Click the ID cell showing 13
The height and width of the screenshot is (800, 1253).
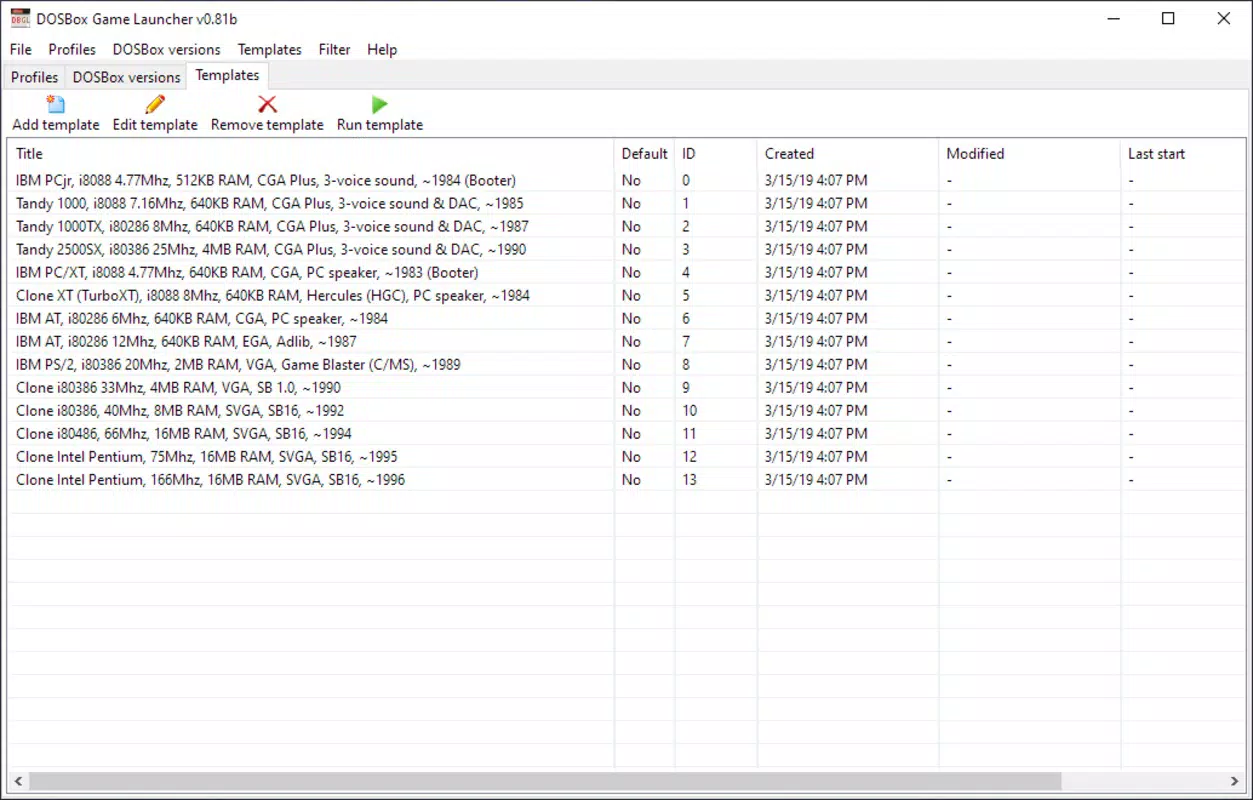(x=690, y=479)
